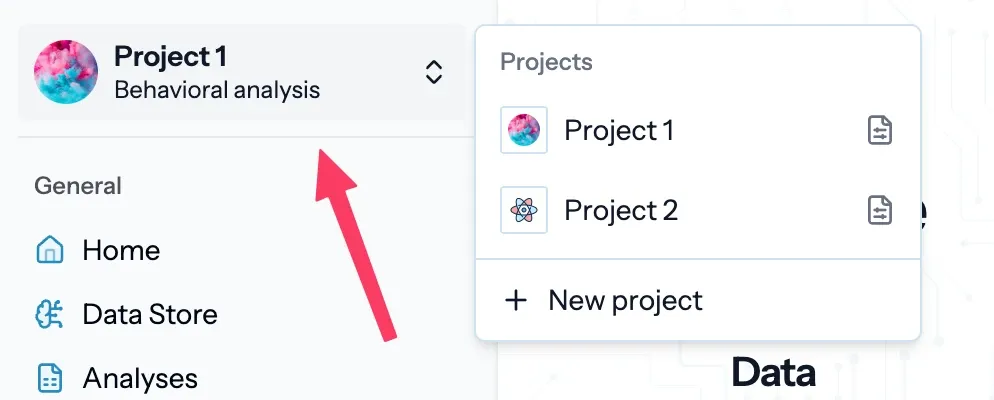This screenshot has height=400, width=994.
Task: Click the Data Store brain icon
Action: pyautogui.click(x=50, y=315)
